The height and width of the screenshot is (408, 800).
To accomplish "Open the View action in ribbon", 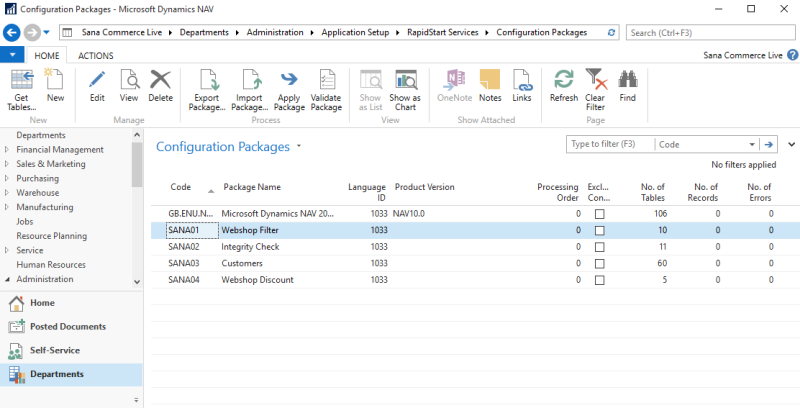I will tap(129, 86).
